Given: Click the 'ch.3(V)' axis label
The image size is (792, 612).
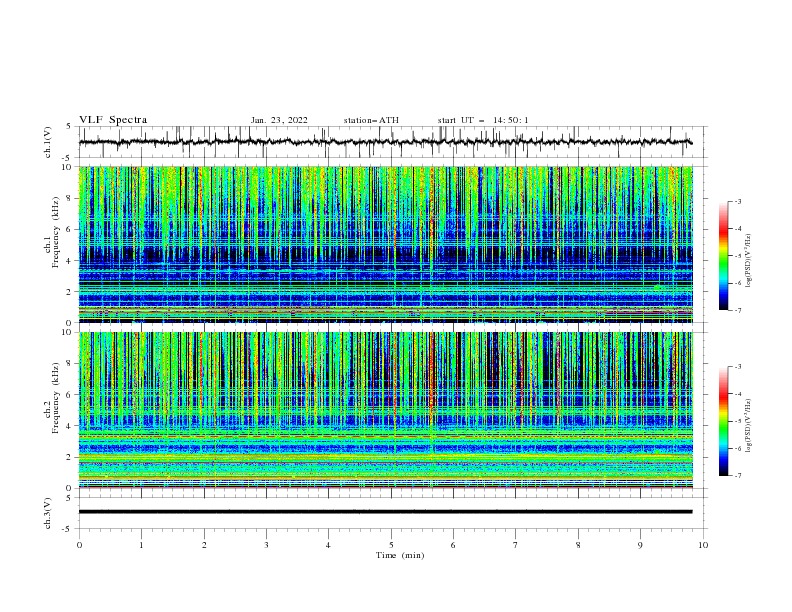Looking at the screenshot, I should pyautogui.click(x=48, y=513).
